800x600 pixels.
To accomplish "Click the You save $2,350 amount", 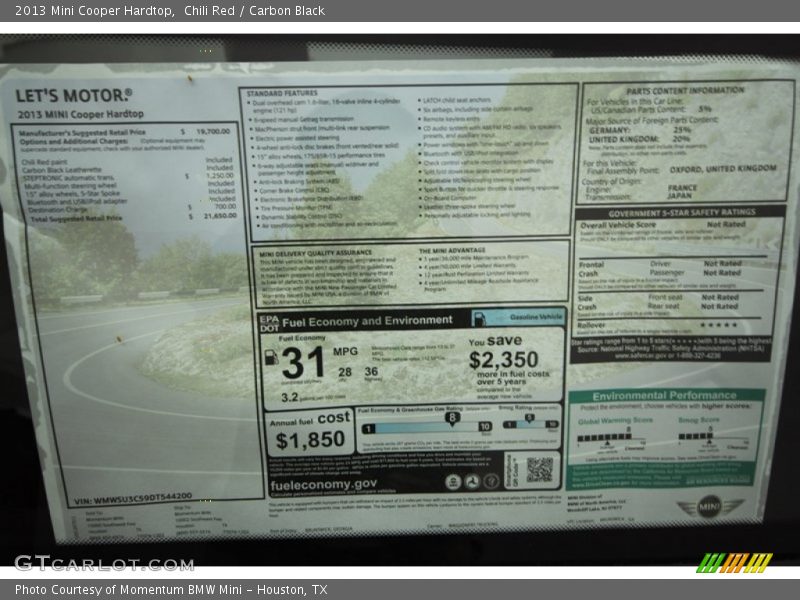I will click(x=504, y=360).
